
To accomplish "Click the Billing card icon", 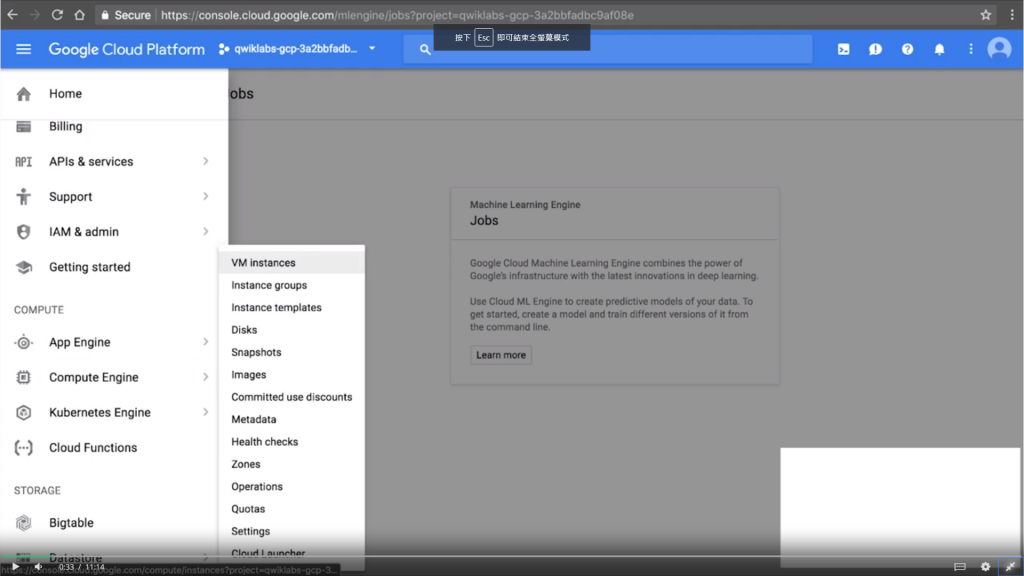I will [x=24, y=127].
